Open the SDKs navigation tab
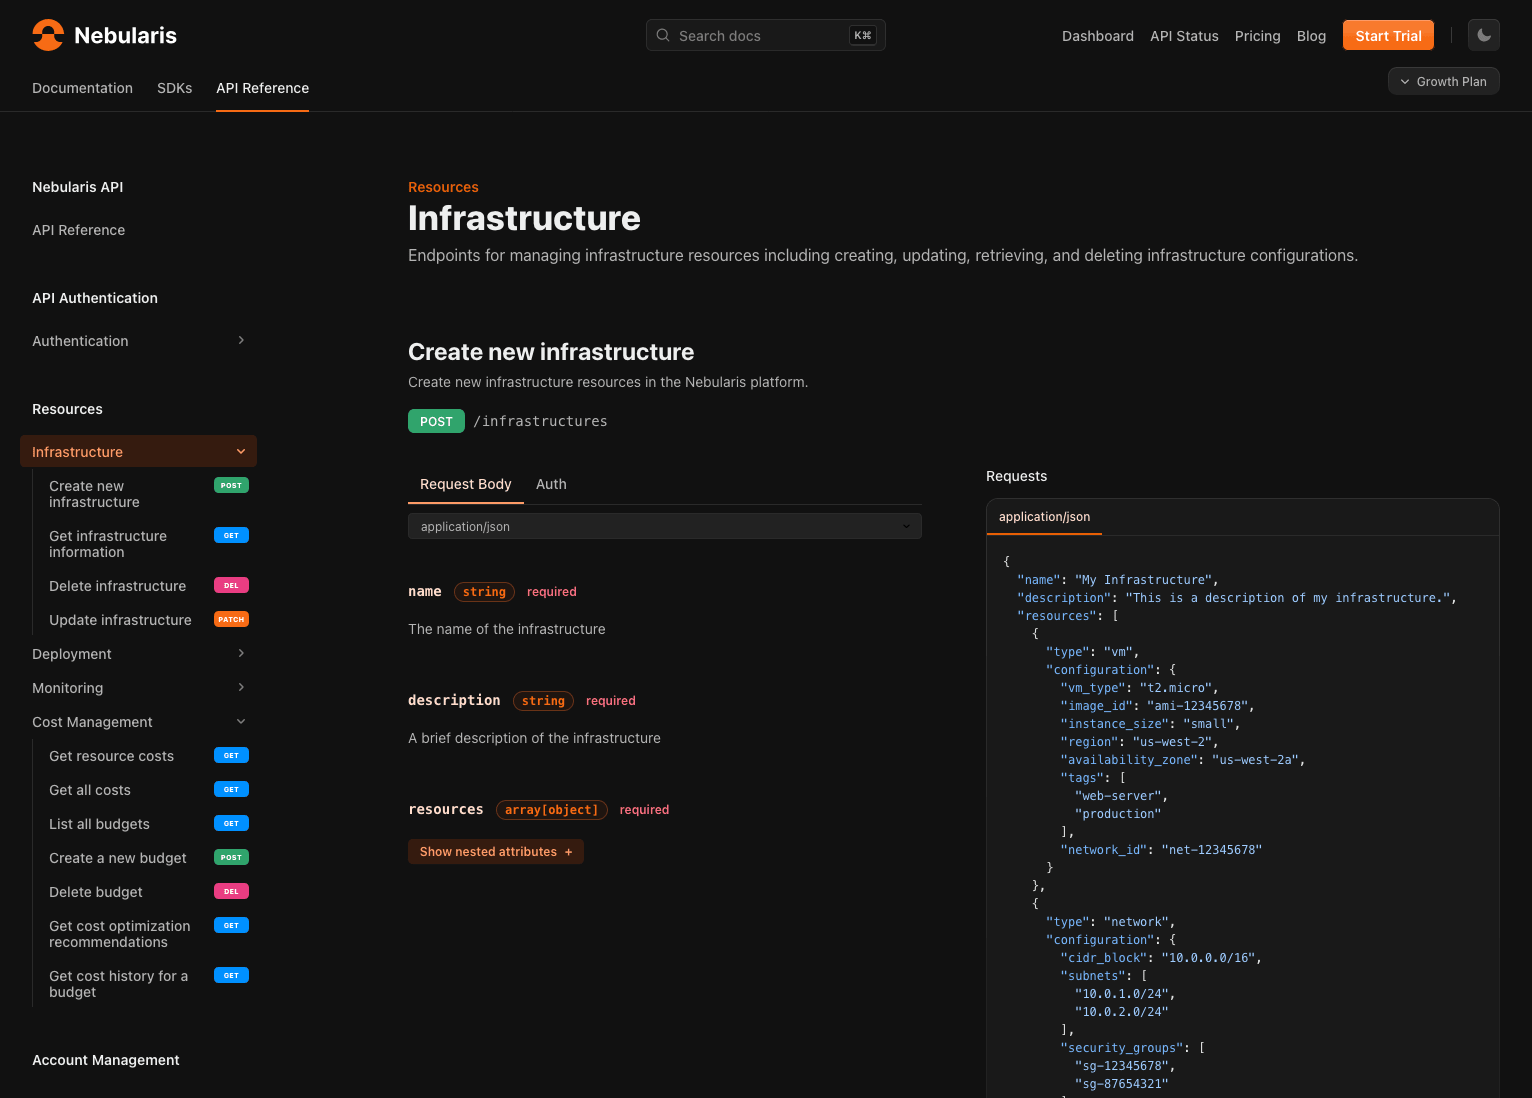1532x1098 pixels. coord(174,88)
